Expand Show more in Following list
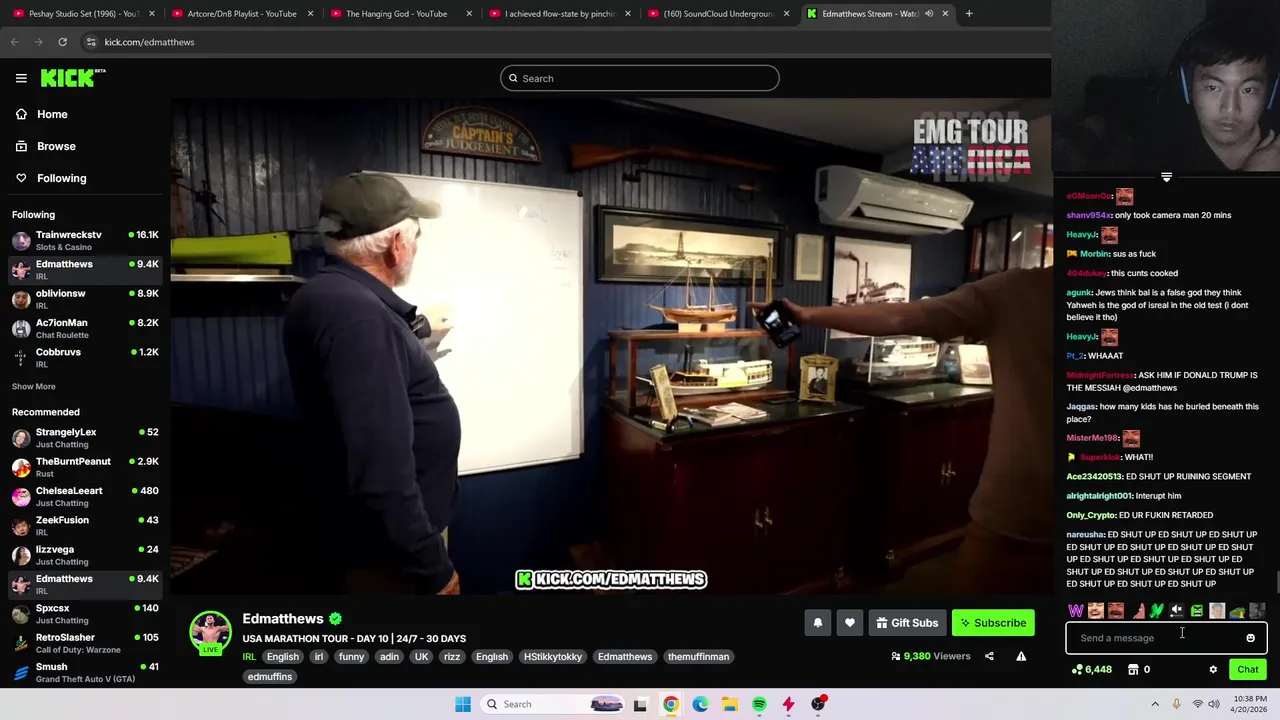The width and height of the screenshot is (1280, 720). point(34,386)
